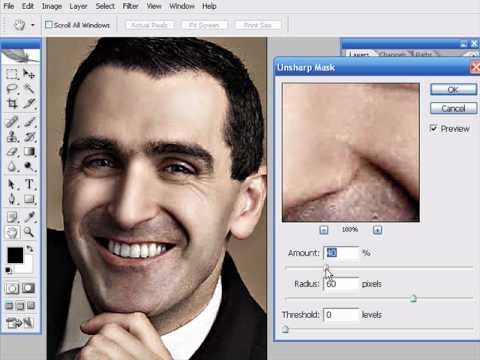Select the Dodge tool
Viewport: 480px width, 360px height.
coord(29,166)
